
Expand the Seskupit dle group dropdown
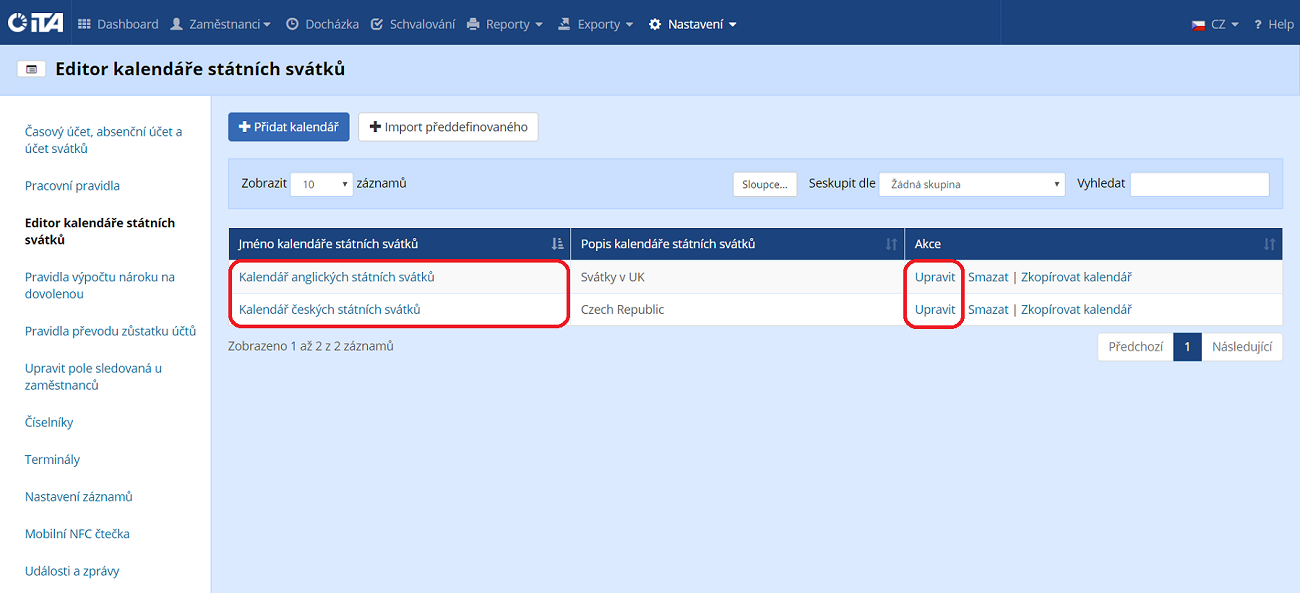point(972,184)
